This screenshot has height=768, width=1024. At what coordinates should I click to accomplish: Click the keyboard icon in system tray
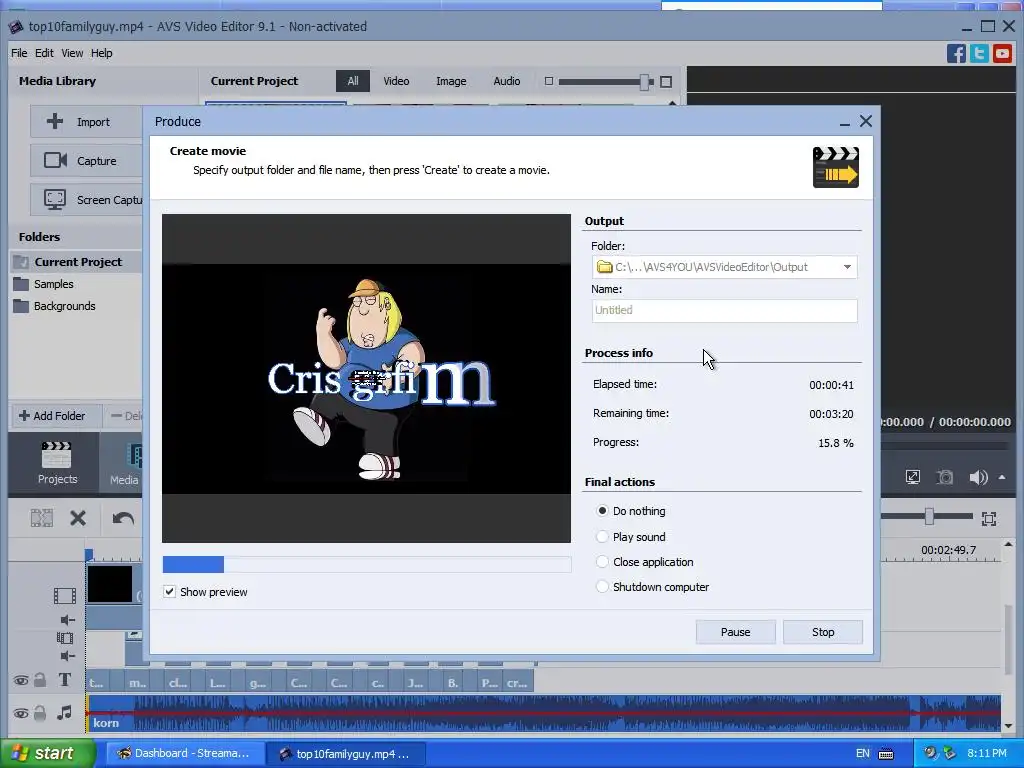click(x=886, y=754)
